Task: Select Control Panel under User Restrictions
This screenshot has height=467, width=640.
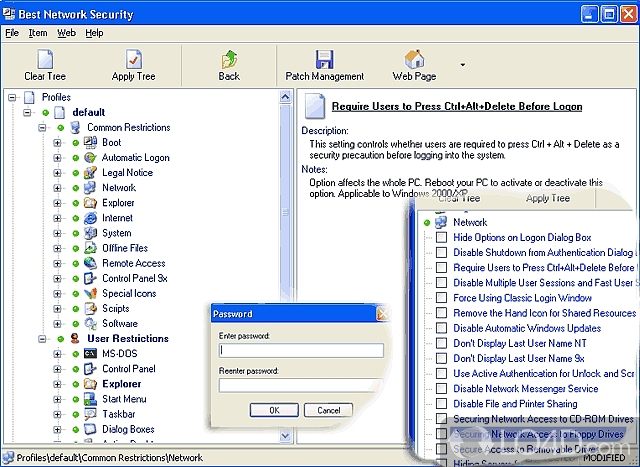Action: [129, 369]
